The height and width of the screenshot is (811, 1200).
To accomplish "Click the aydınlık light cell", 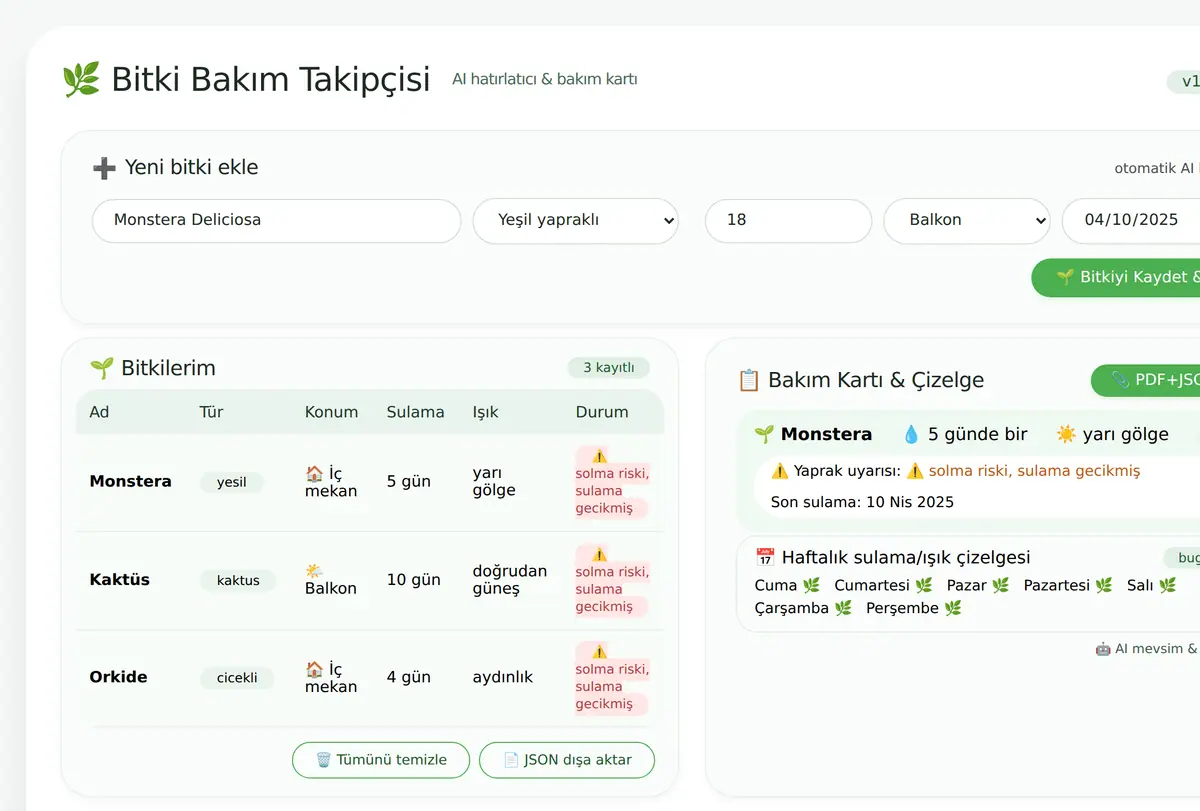I will click(x=503, y=677).
